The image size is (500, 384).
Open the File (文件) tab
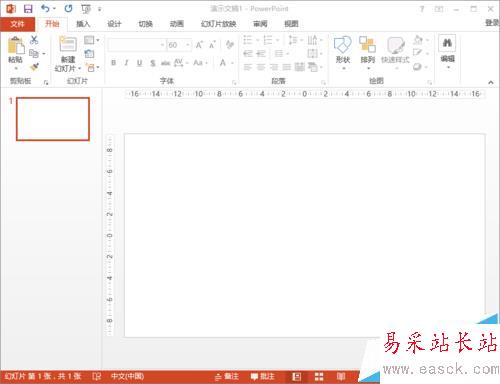(x=17, y=24)
